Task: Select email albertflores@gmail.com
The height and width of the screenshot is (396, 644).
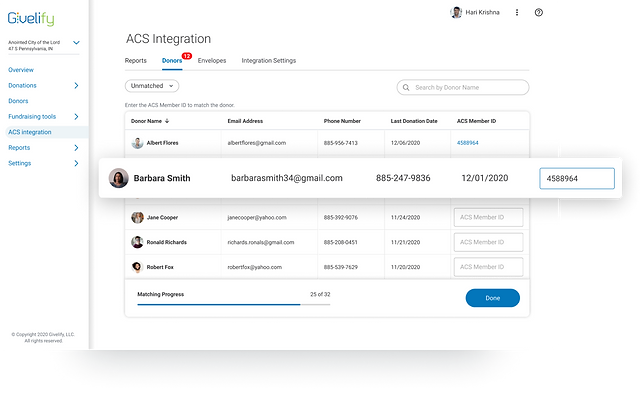Action: [257, 143]
